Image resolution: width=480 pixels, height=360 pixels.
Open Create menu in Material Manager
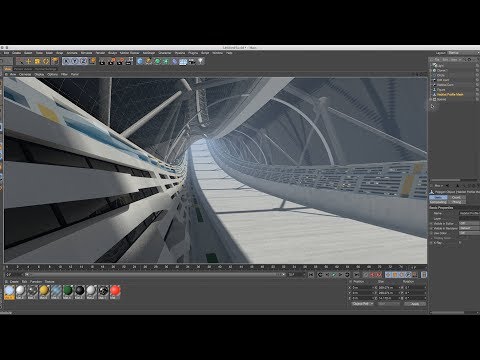pyautogui.click(x=14, y=282)
